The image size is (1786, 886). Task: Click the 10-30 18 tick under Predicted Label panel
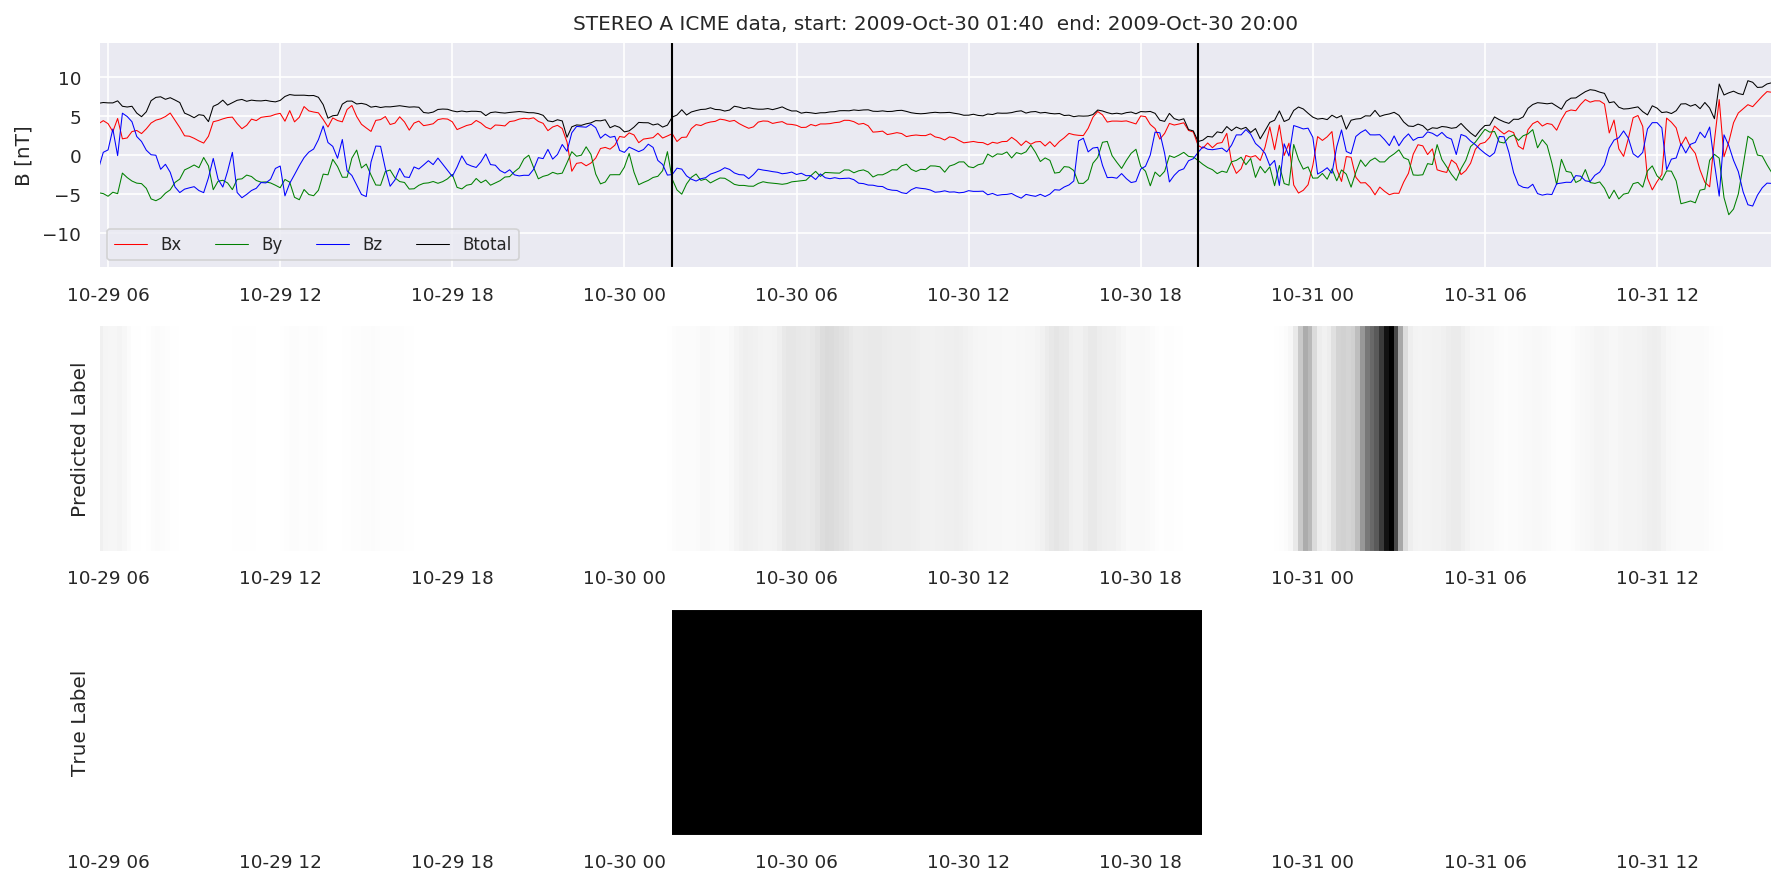point(1140,578)
